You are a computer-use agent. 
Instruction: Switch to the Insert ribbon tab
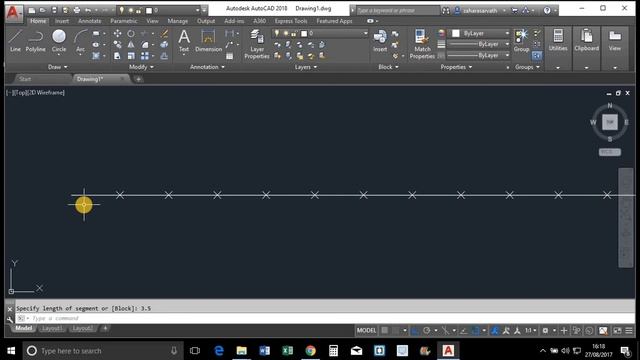click(x=62, y=21)
